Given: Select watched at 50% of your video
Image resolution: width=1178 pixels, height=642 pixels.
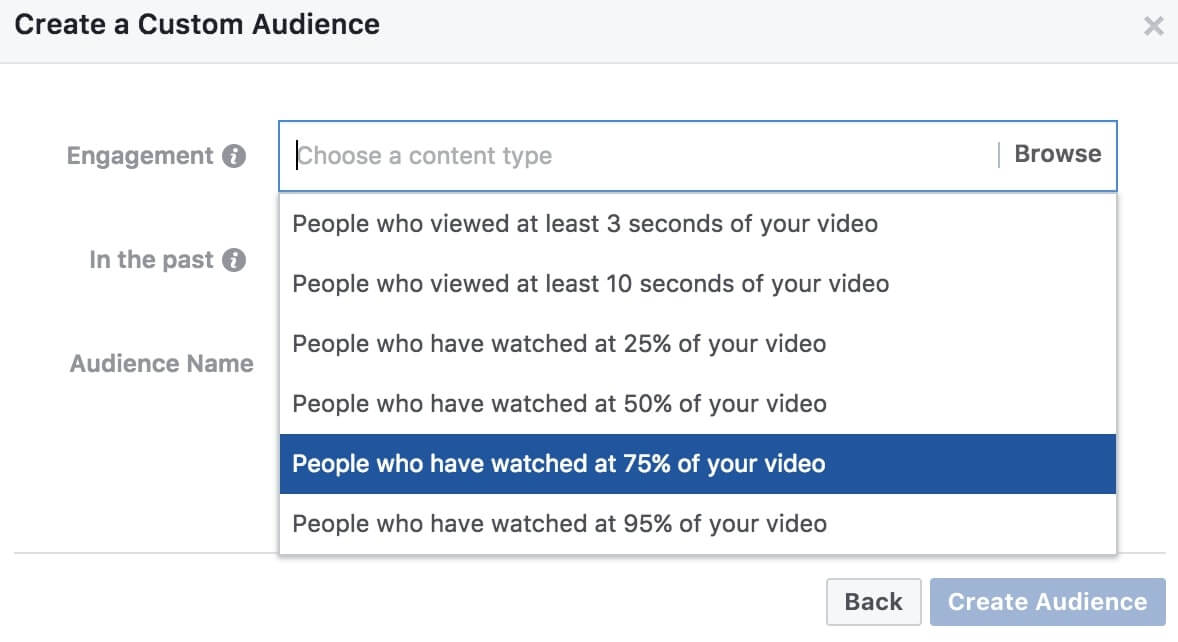Looking at the screenshot, I should 698,404.
